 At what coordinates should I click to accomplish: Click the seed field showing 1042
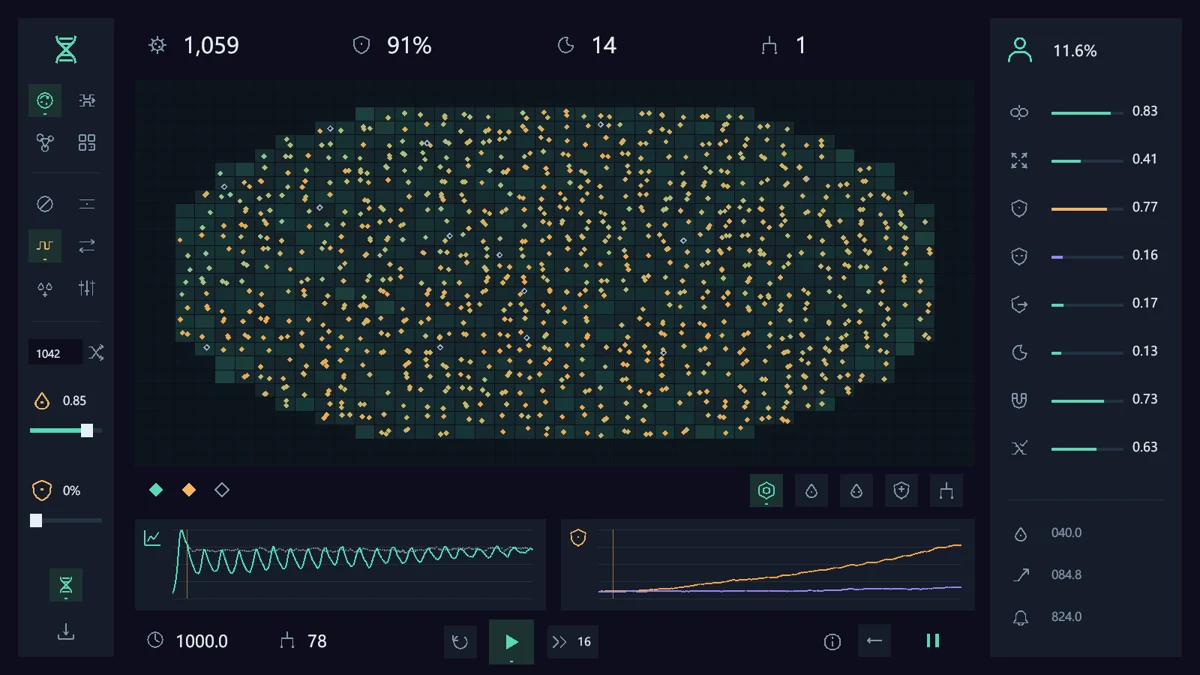click(55, 353)
